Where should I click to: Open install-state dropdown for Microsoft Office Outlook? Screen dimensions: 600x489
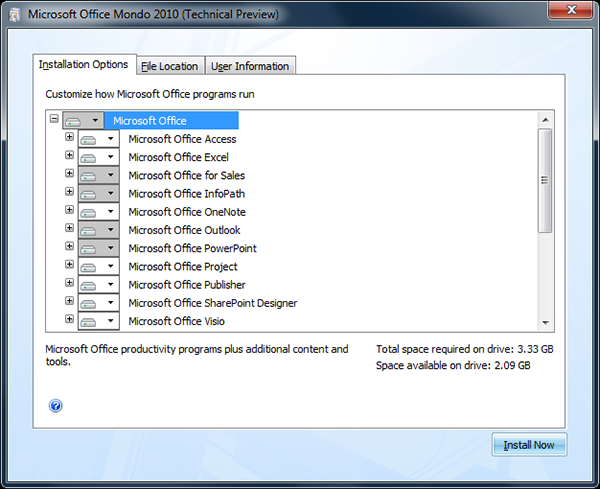(x=99, y=230)
